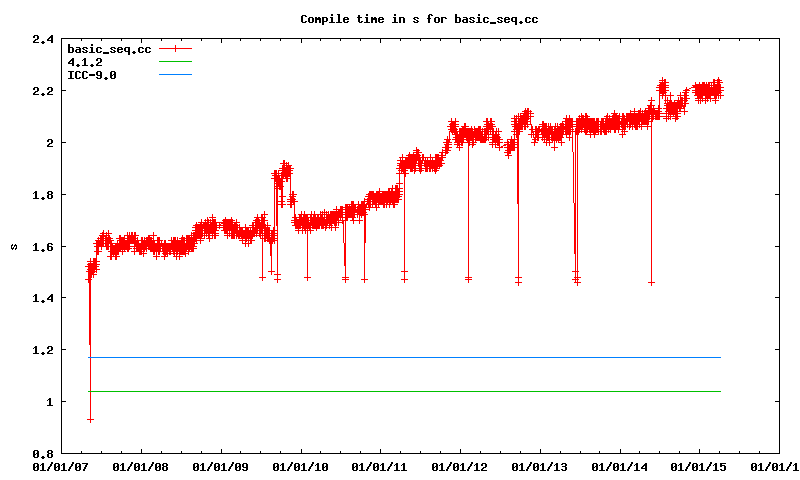The height and width of the screenshot is (480, 800).
Task: Pick the 01/01/13 x-axis date label
Action: click(x=540, y=466)
